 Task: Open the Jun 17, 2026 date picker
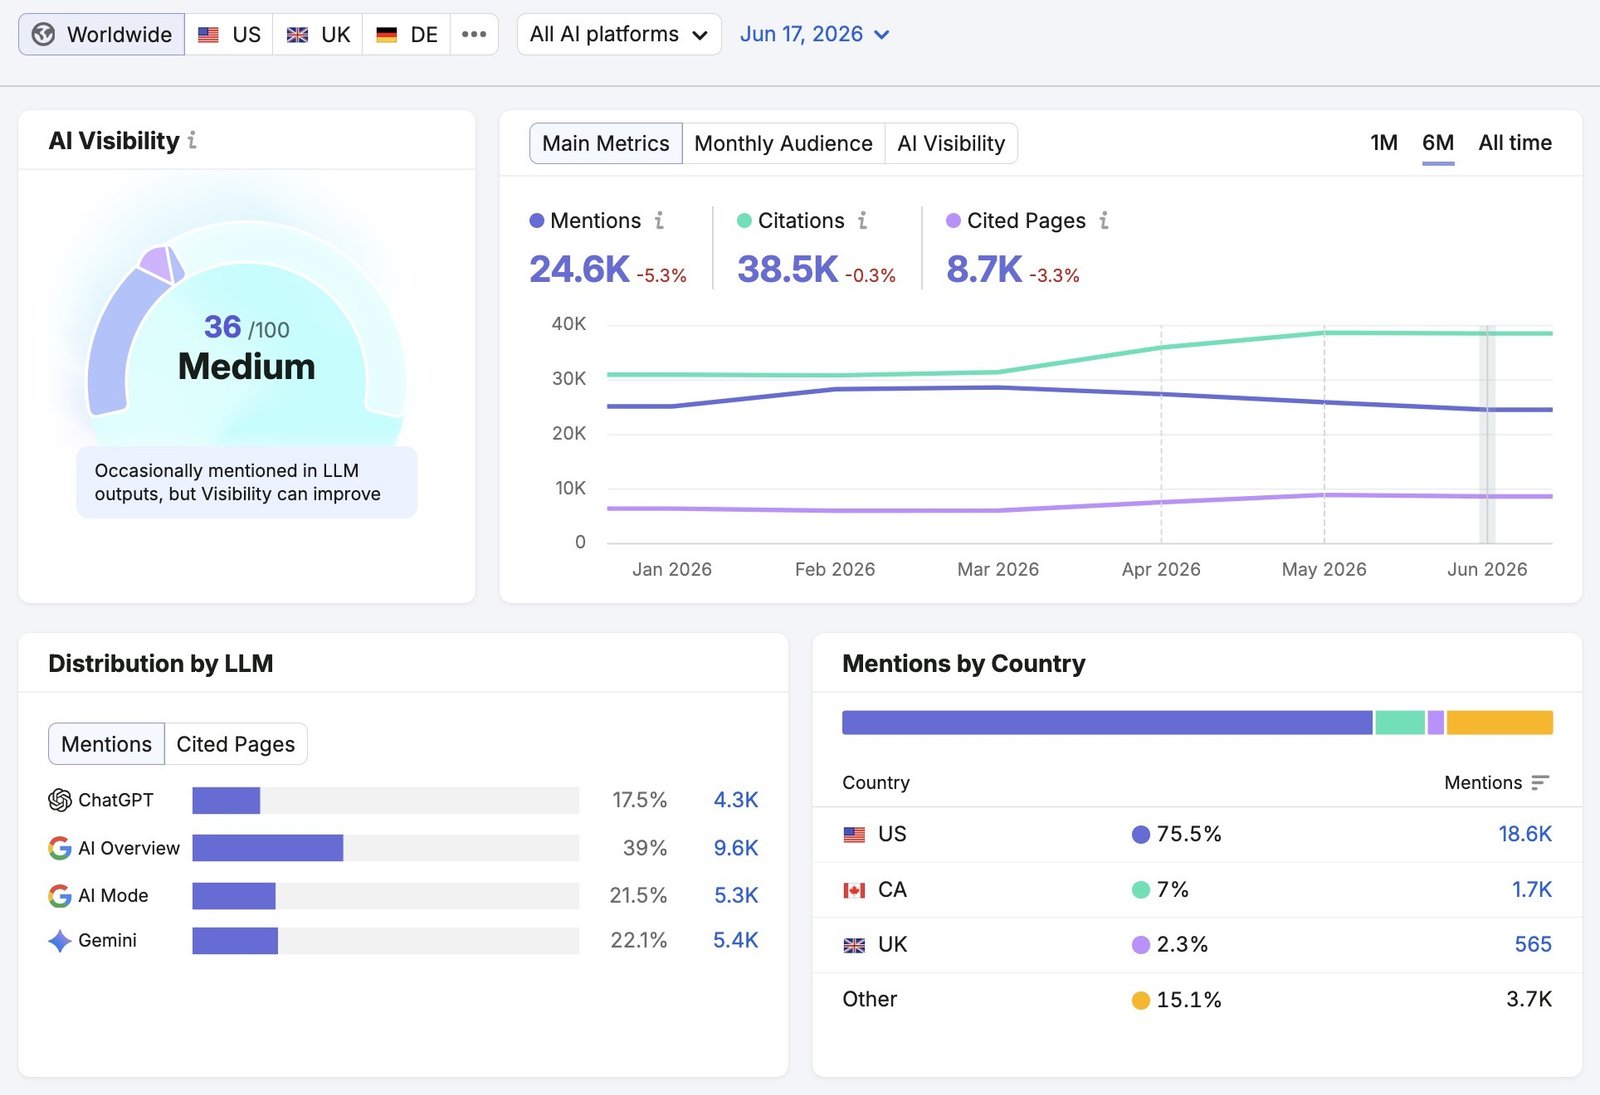[x=815, y=34]
